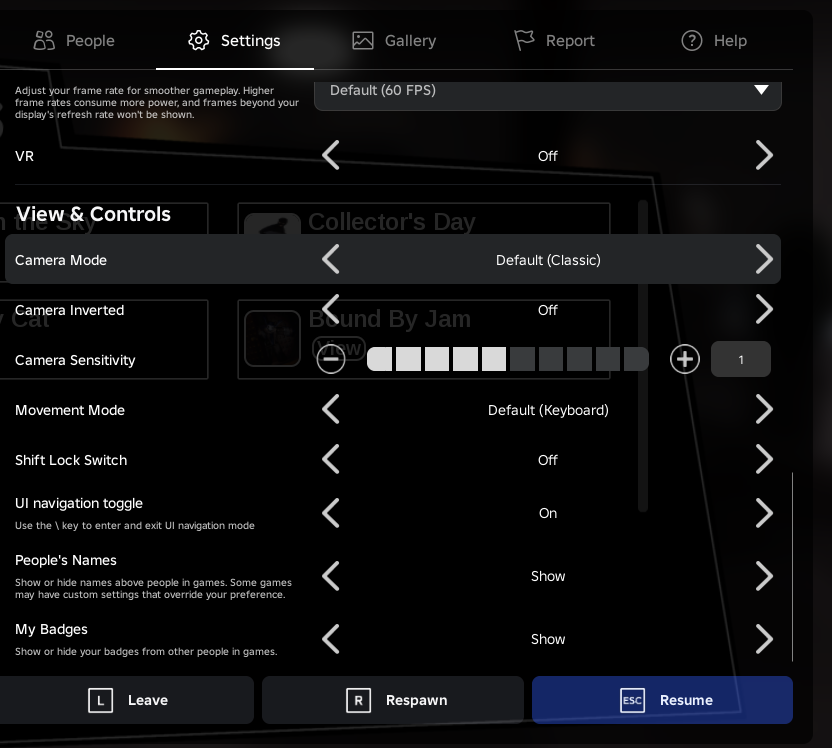832x748 pixels.
Task: Click the UI navigation On value
Action: tap(548, 513)
